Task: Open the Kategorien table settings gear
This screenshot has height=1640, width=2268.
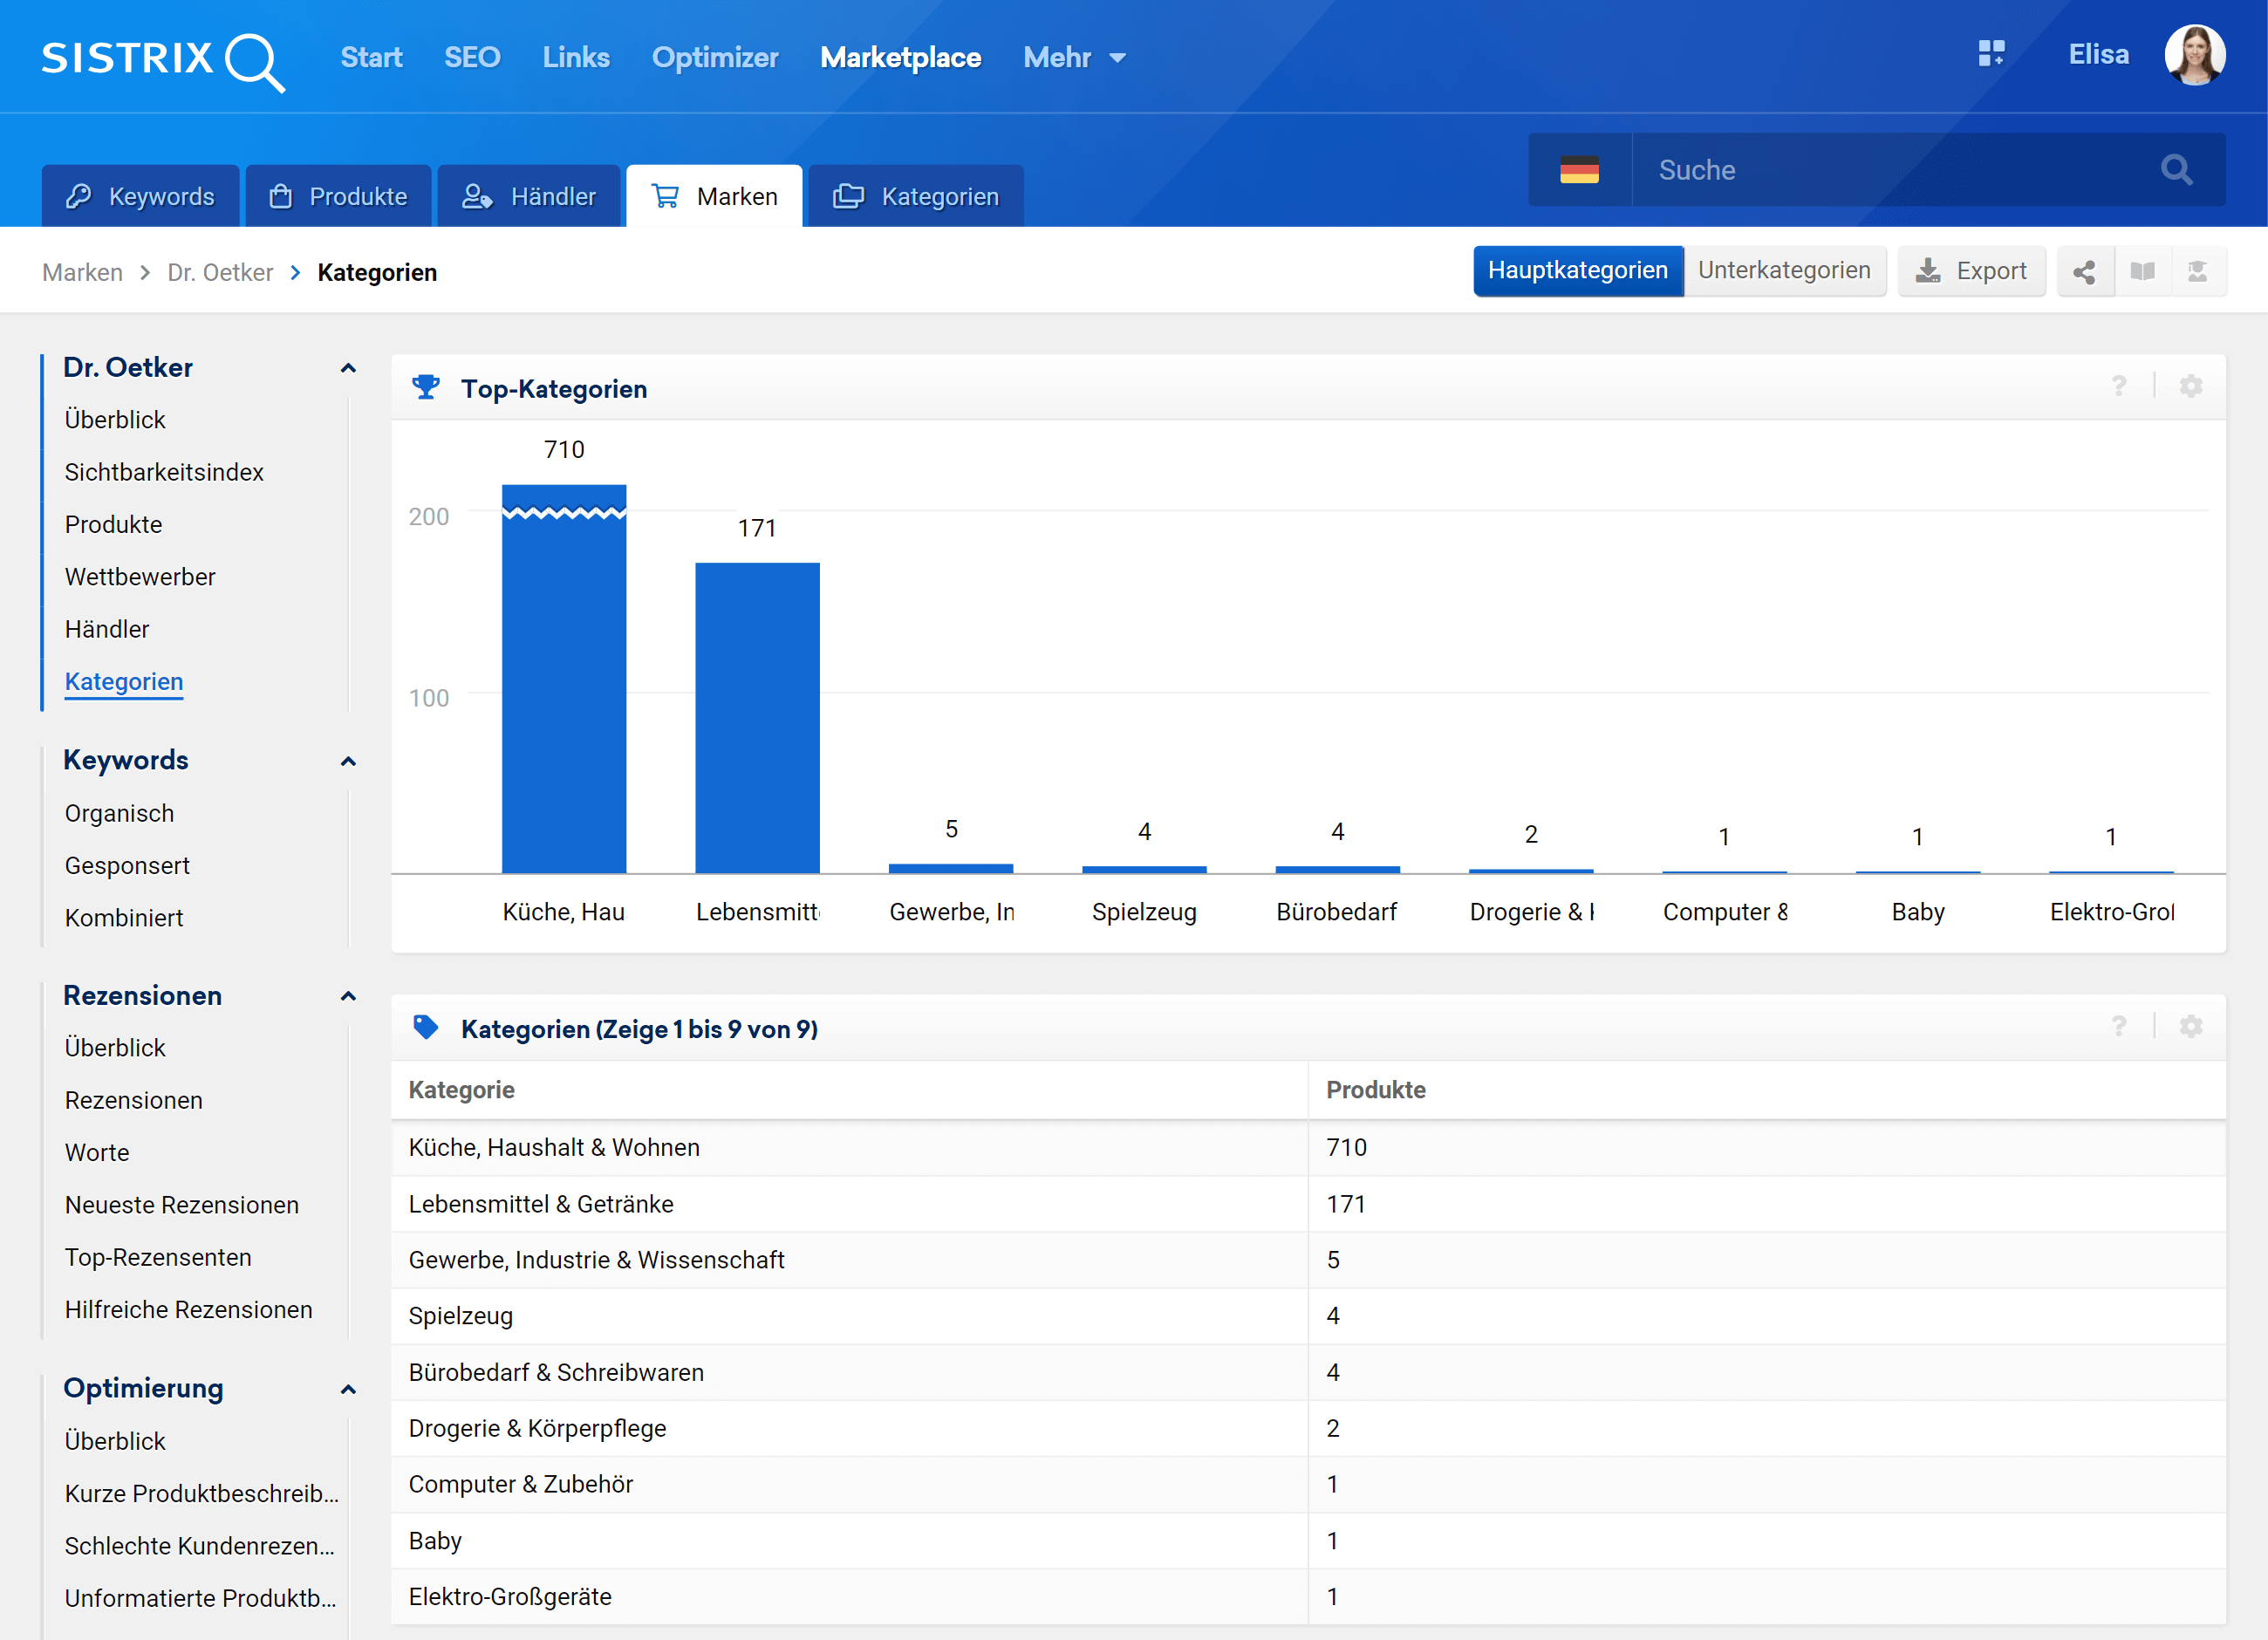Action: [x=2191, y=1027]
